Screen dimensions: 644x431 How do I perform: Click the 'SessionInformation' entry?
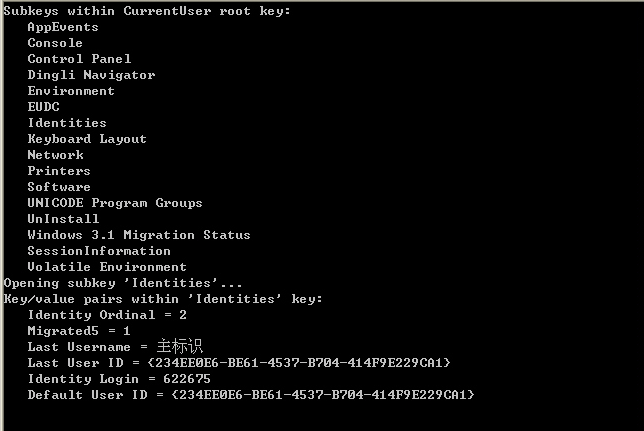[99, 251]
